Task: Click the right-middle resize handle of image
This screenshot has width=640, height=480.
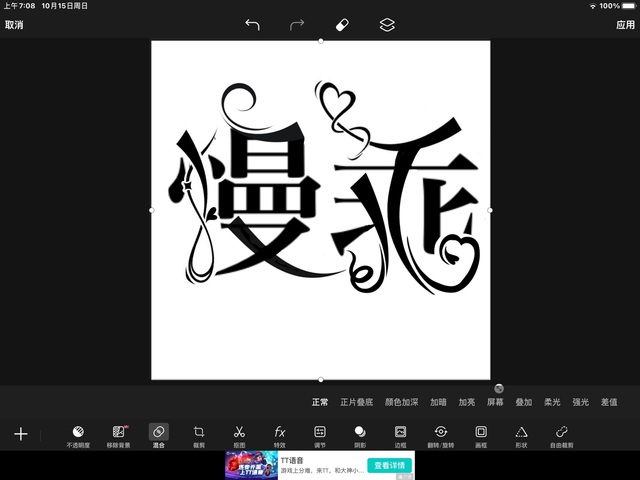Action: click(490, 210)
